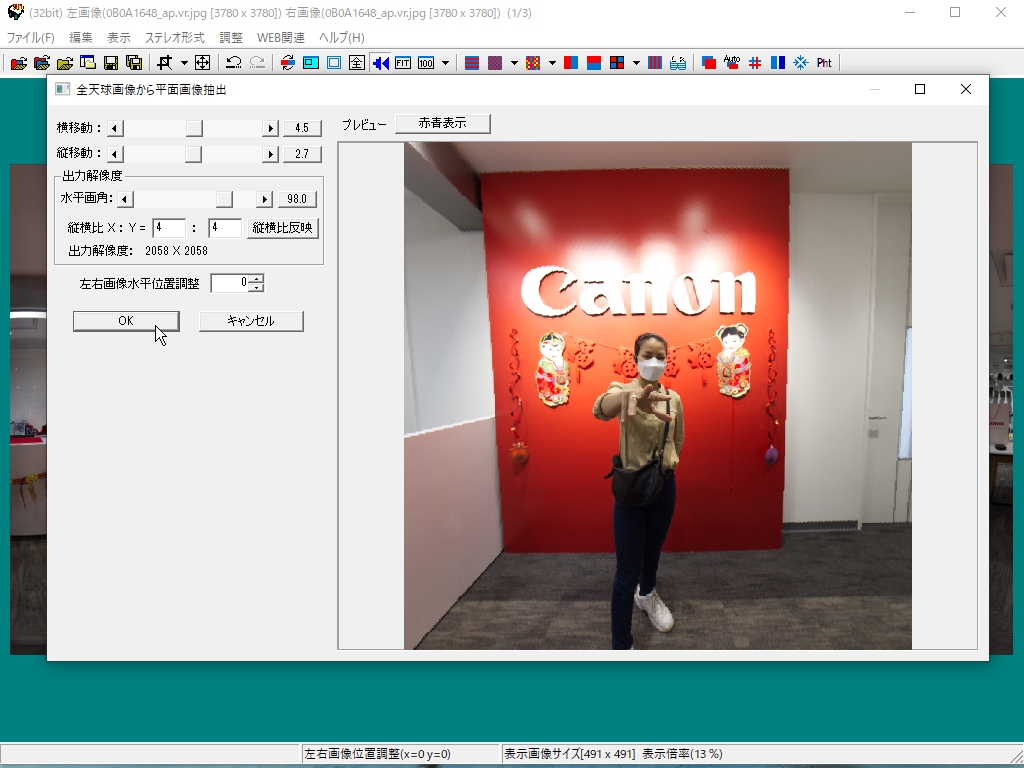Open the 編集 menu
This screenshot has height=768, width=1024.
[81, 38]
